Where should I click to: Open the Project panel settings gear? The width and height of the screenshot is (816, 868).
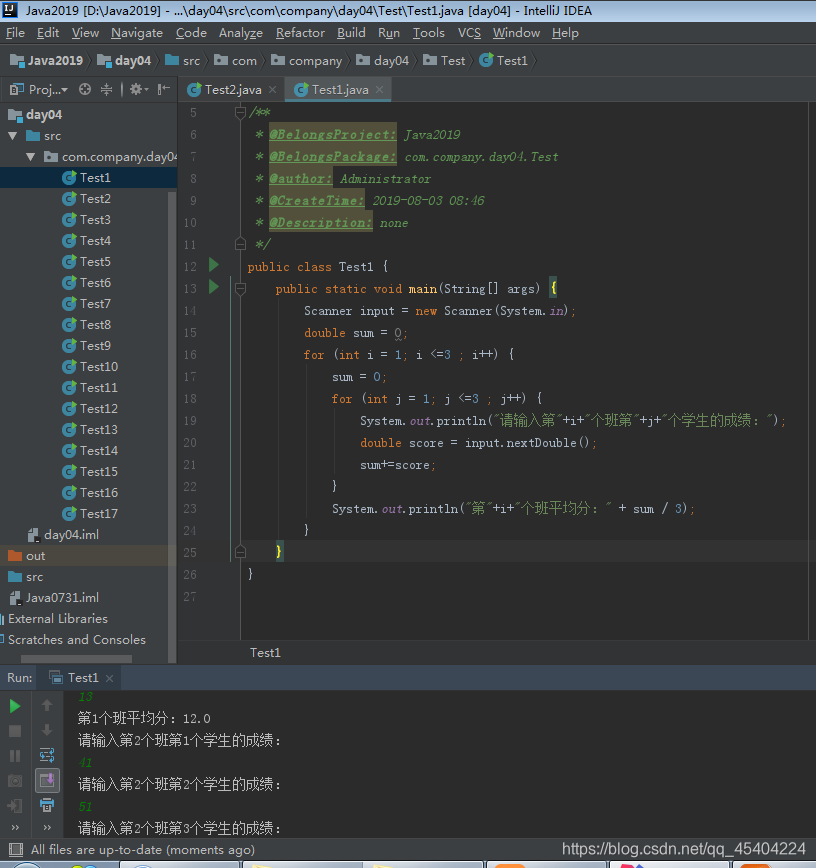click(x=138, y=89)
